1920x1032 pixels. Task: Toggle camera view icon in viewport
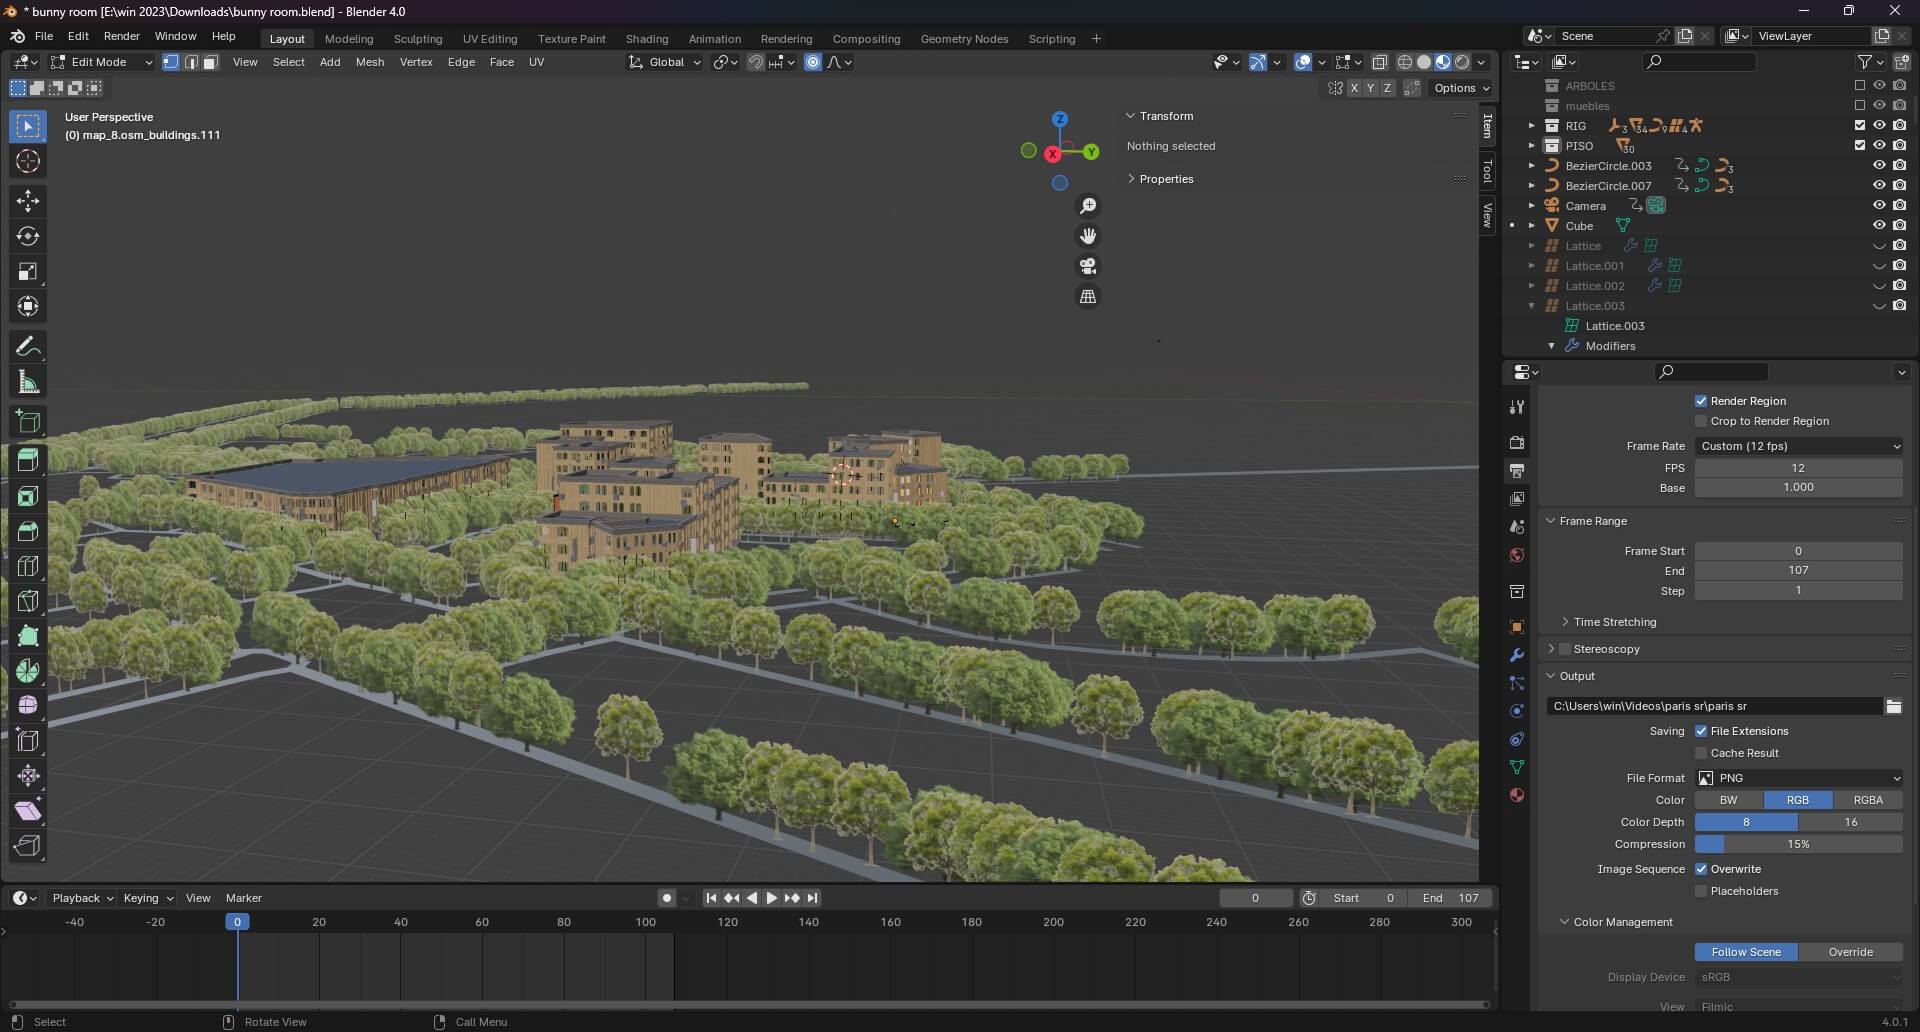point(1088,266)
